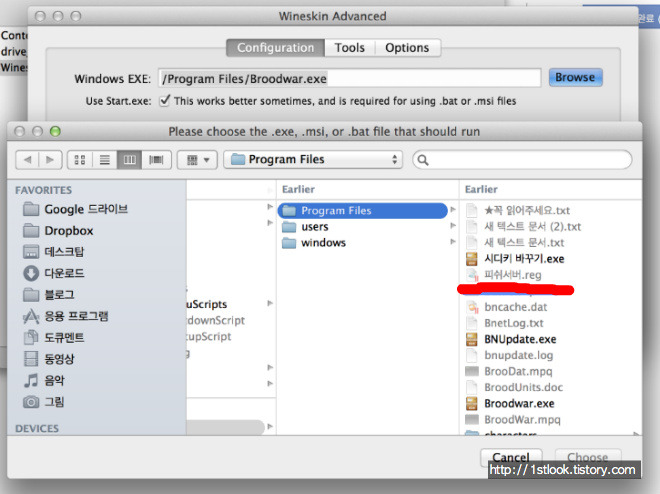Select 피쉬서버.reg file
The width and height of the screenshot is (660, 494).
point(504,275)
